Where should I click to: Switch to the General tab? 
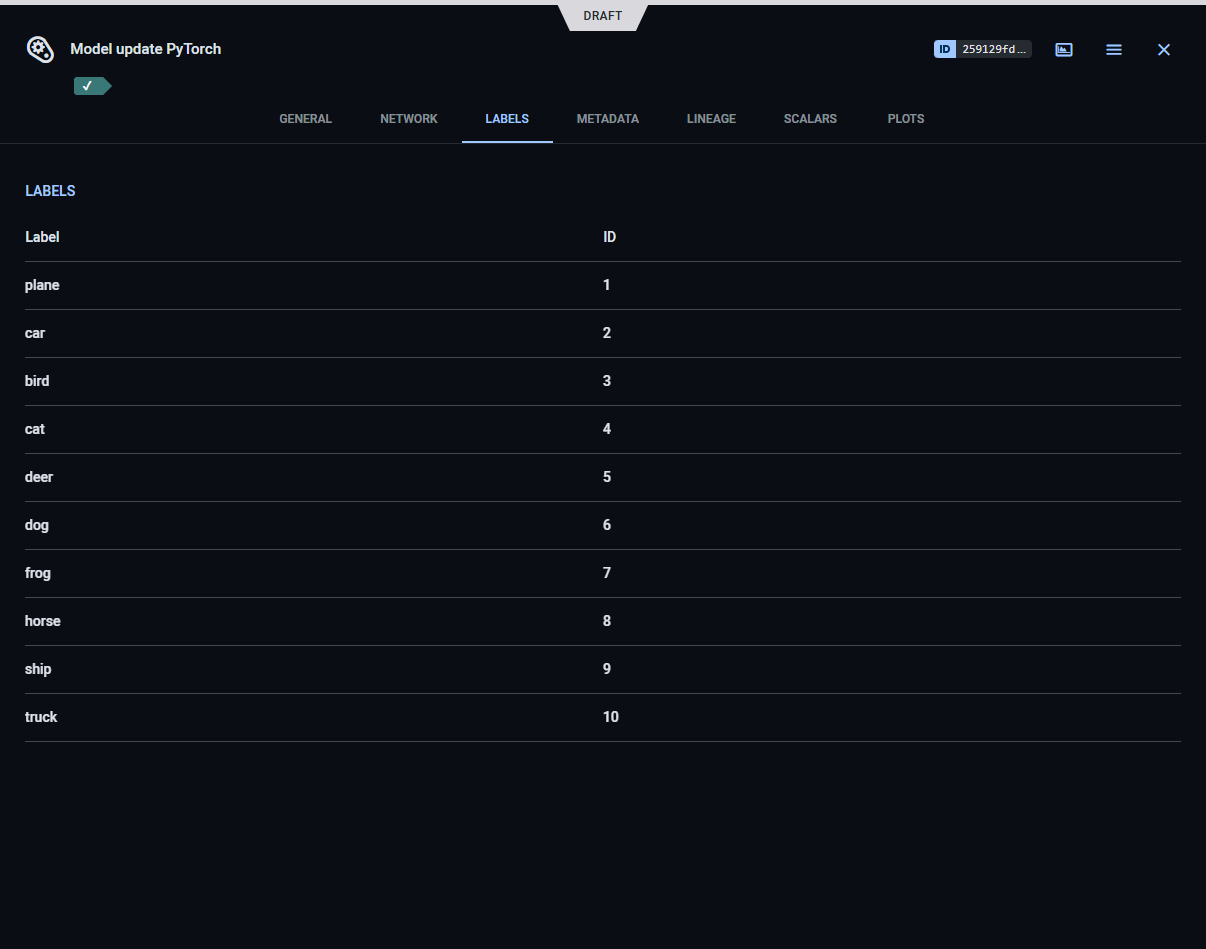coord(305,119)
